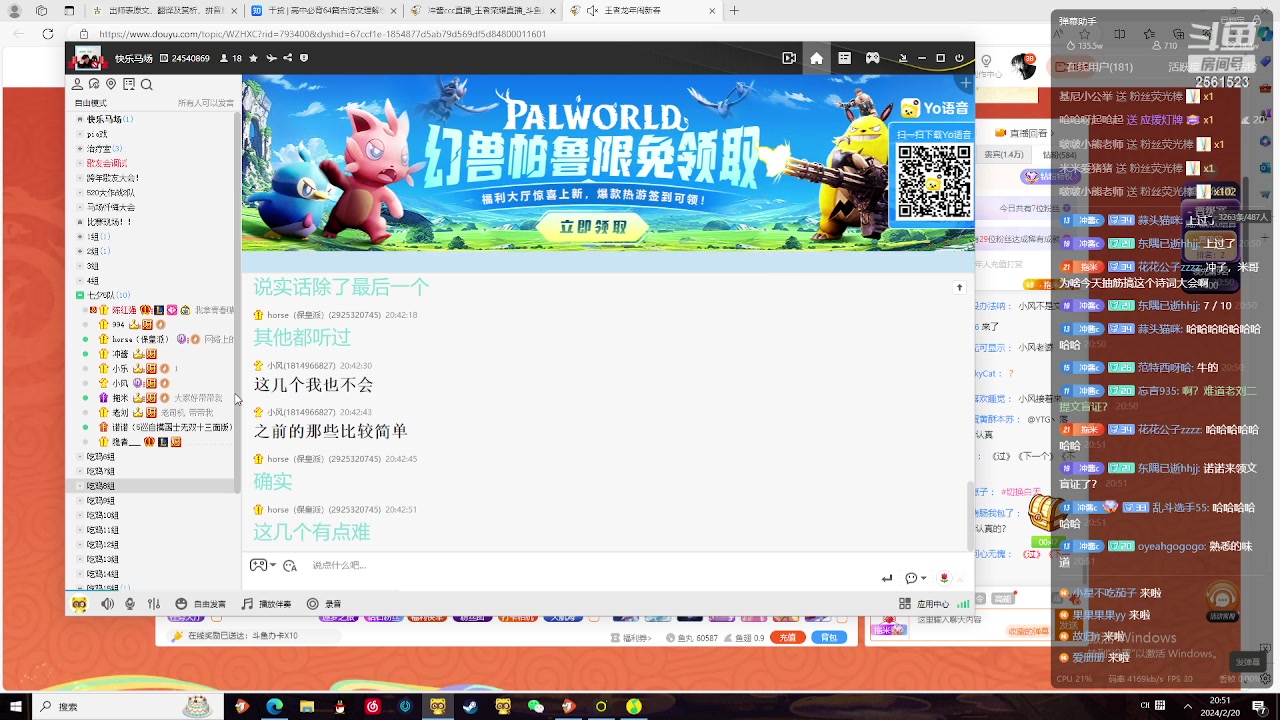Select user 小风 in channel member list
This screenshot has height=720, width=1280.
(x=120, y=383)
